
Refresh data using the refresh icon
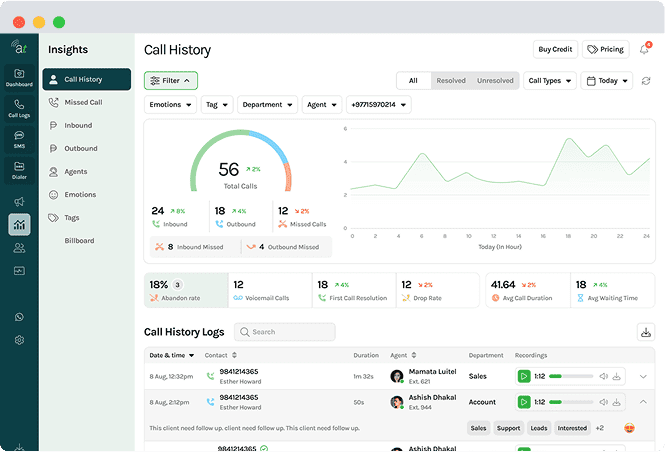(x=646, y=81)
